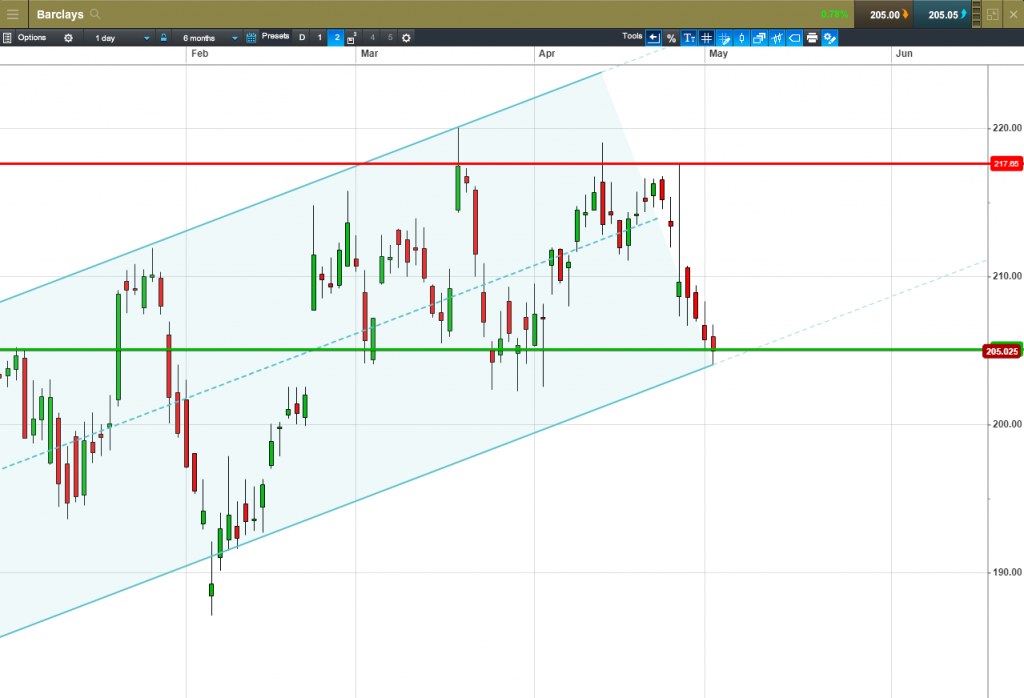Select the 205.025 current price label

pyautogui.click(x=1002, y=352)
